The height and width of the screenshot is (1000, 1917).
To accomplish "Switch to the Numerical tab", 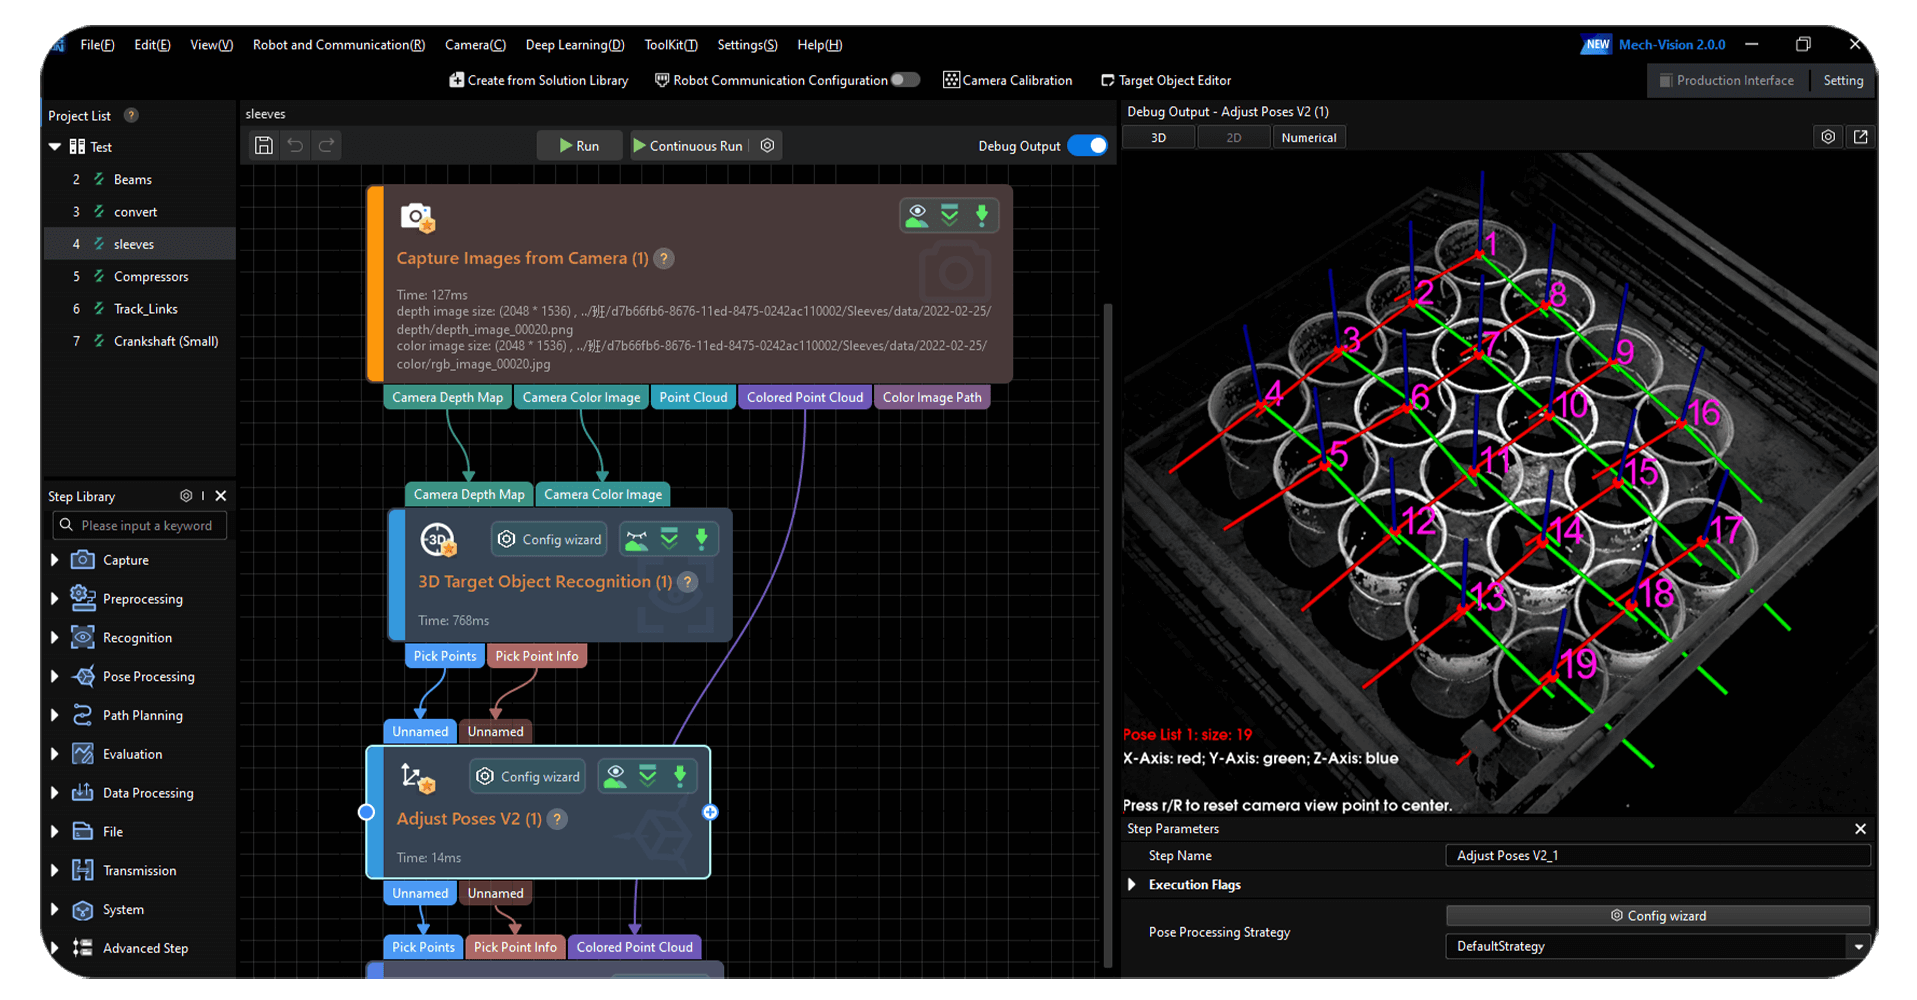I will pyautogui.click(x=1308, y=138).
